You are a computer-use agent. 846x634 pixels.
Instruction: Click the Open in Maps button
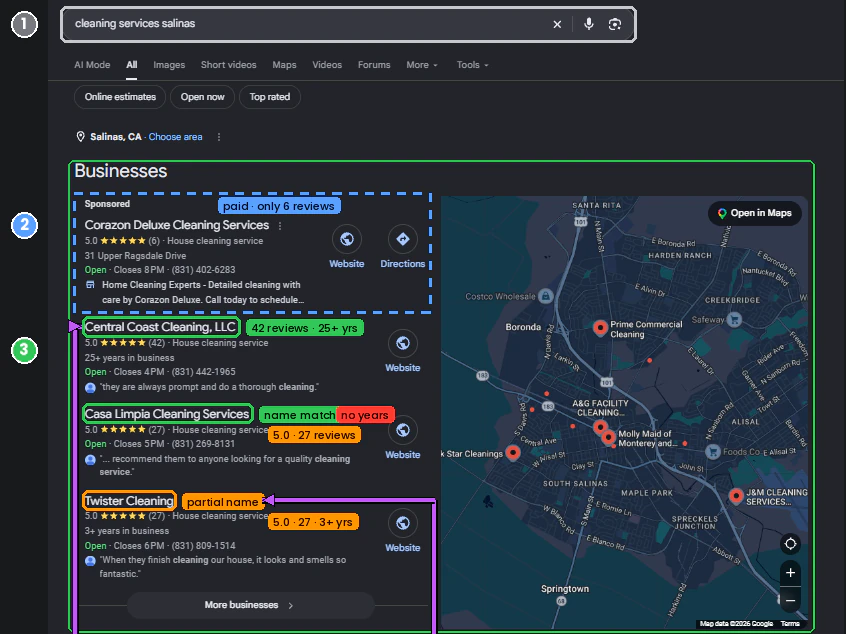click(754, 213)
